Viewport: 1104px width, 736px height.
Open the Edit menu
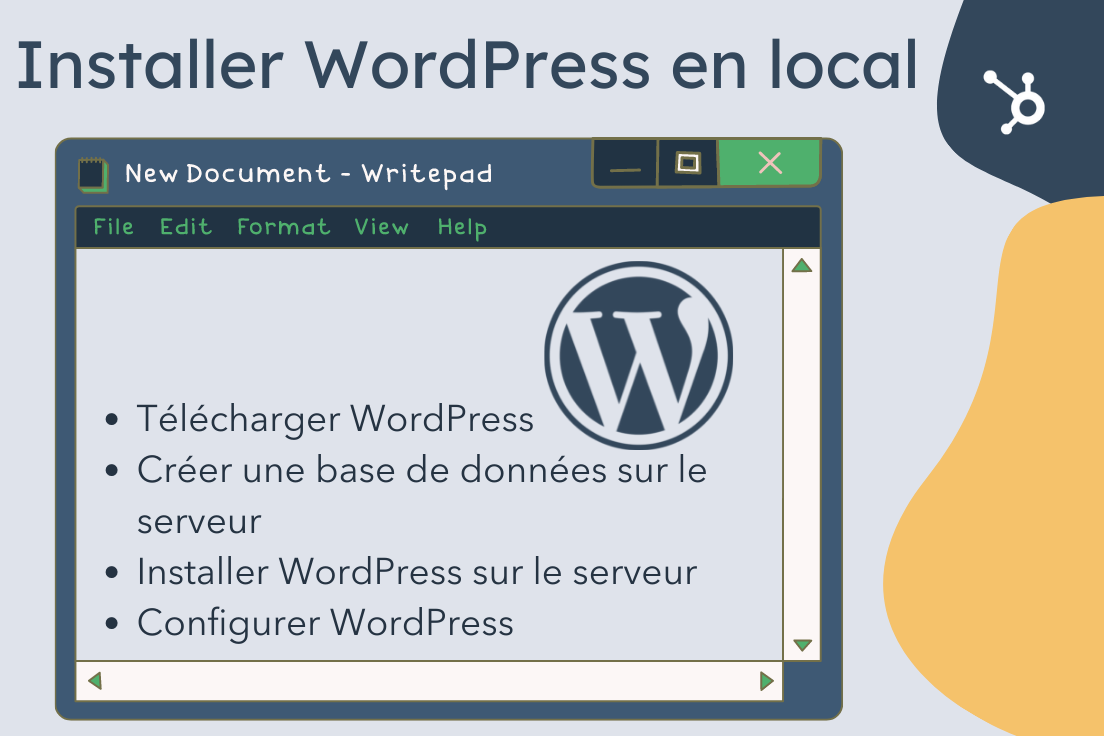pyautogui.click(x=185, y=227)
